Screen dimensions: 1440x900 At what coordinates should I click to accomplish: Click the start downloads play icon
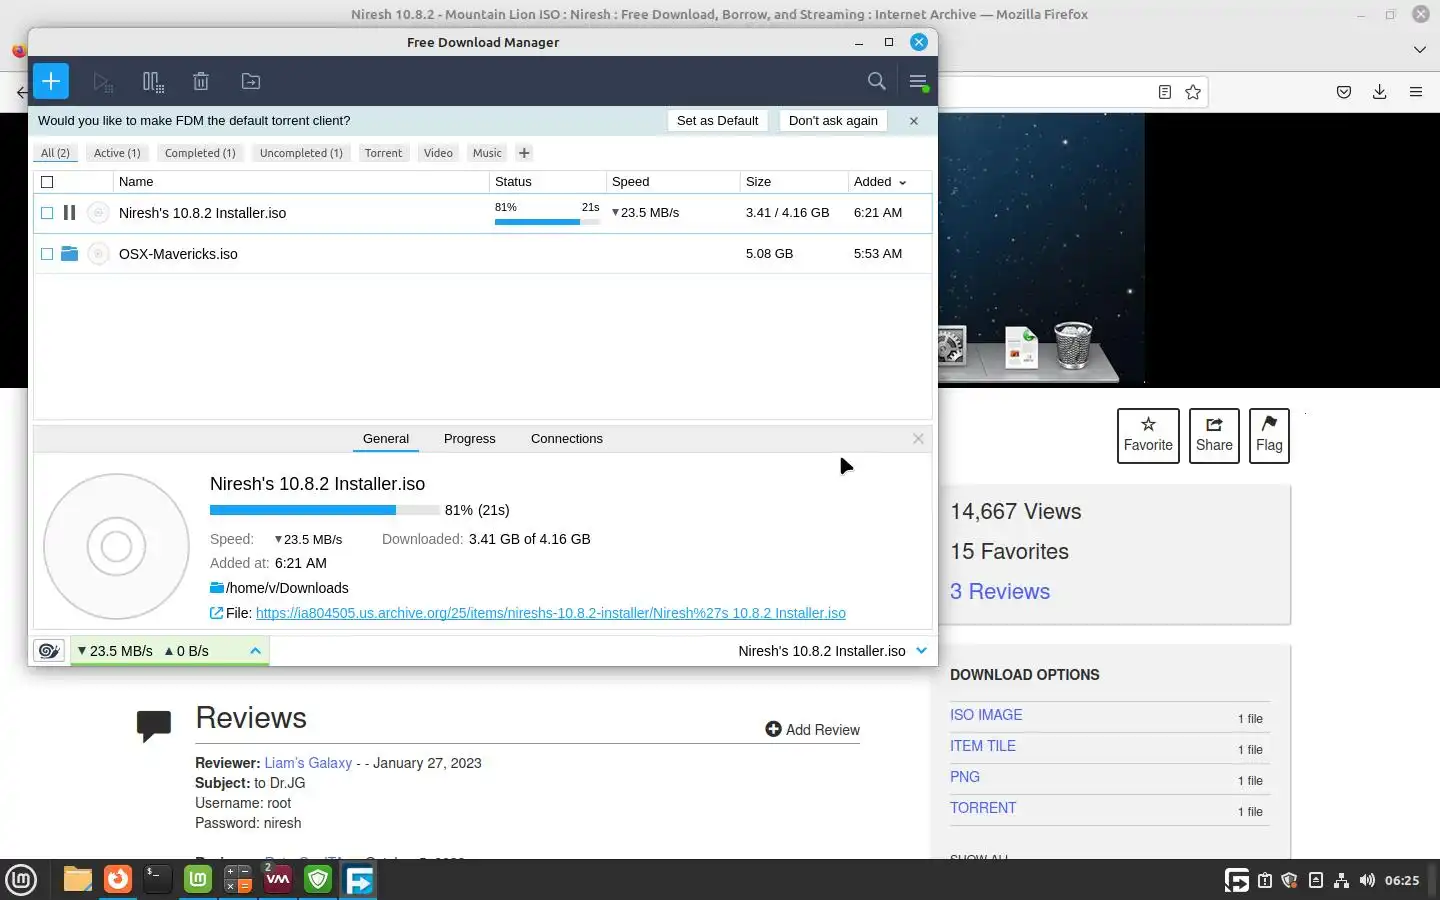click(103, 82)
